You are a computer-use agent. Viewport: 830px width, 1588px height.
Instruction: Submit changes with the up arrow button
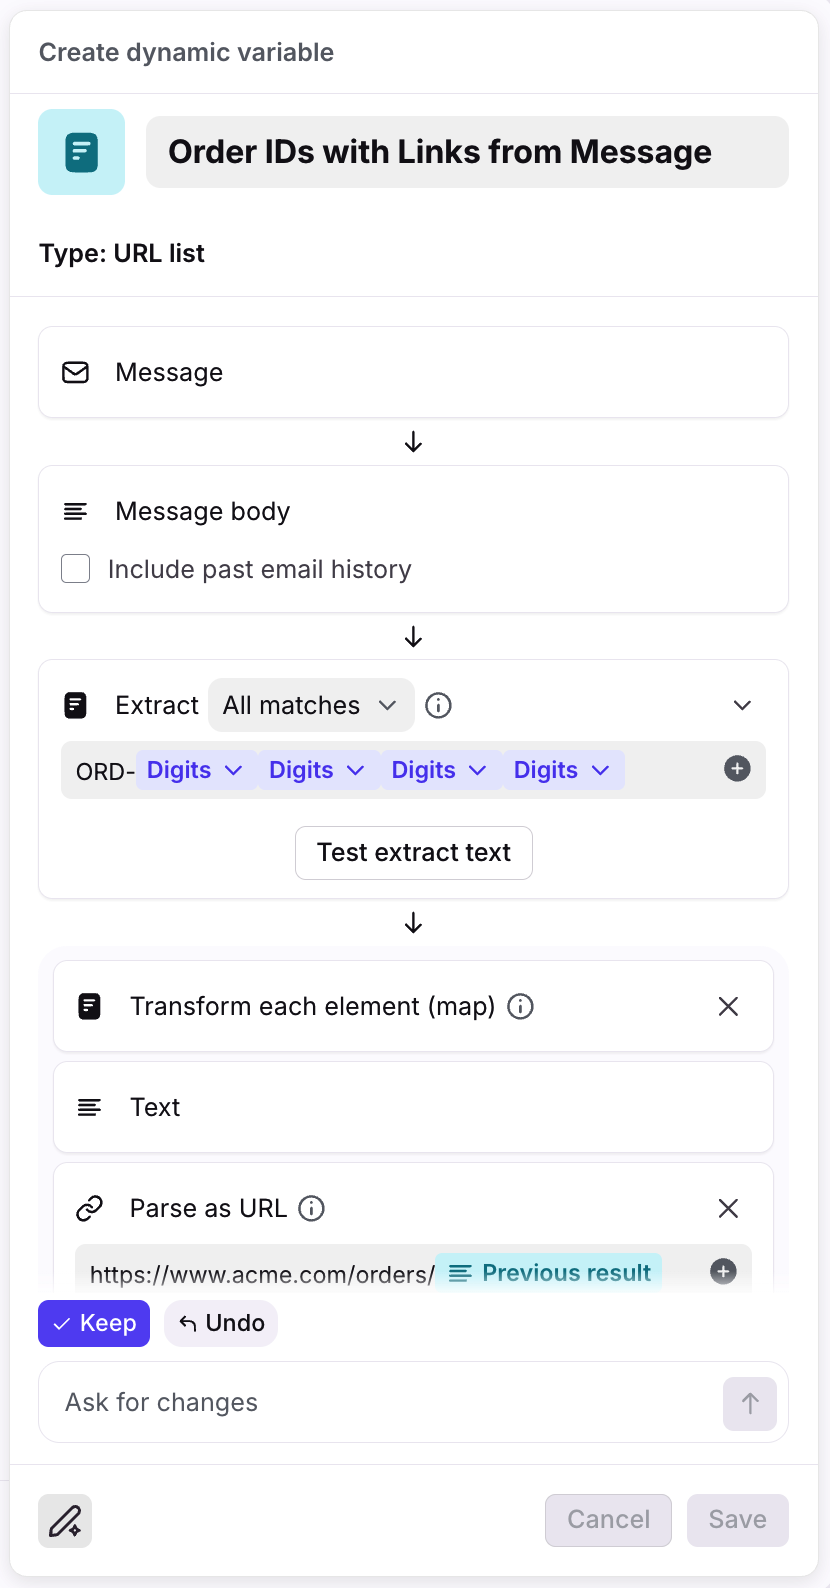point(749,1403)
